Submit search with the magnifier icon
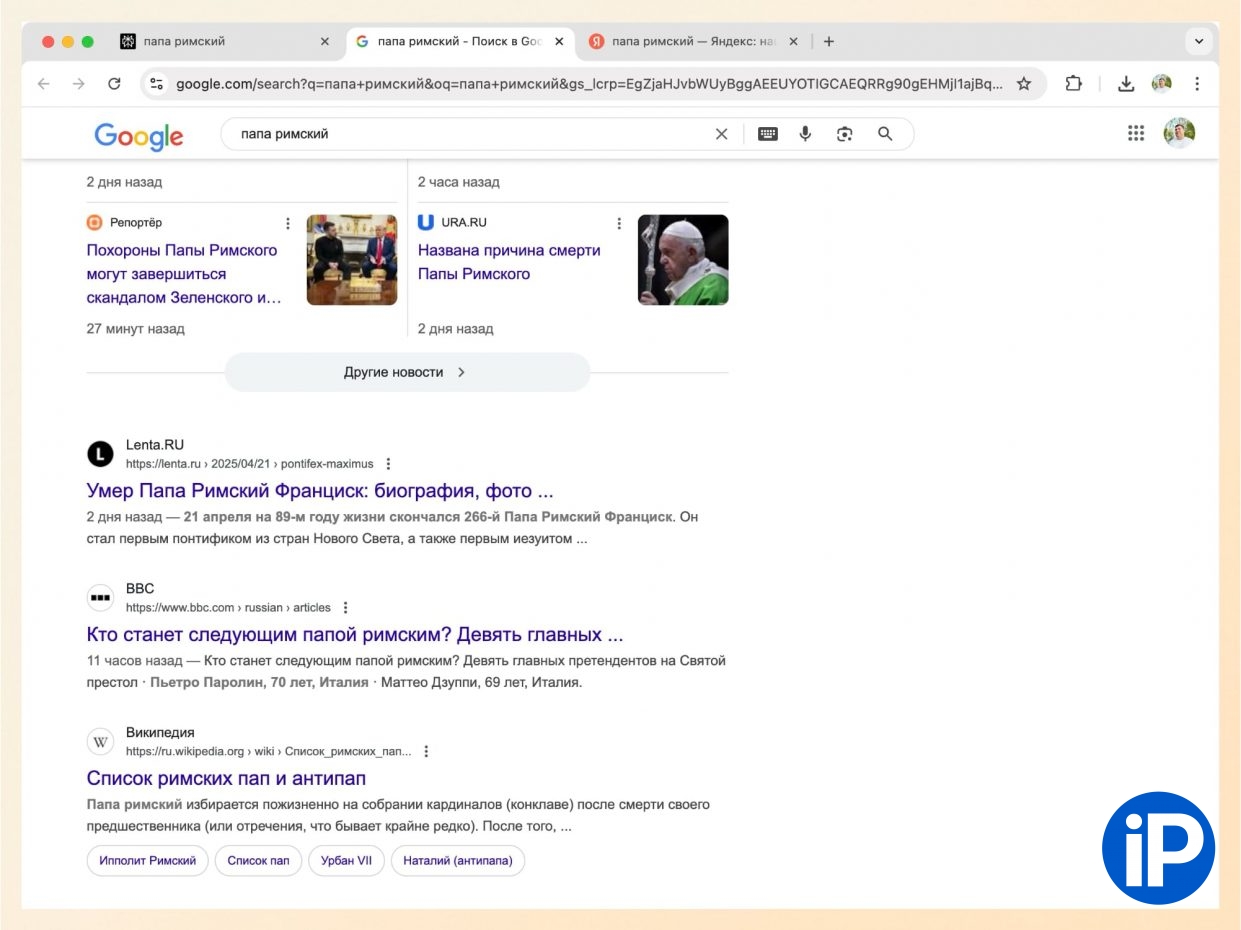Viewport: 1241px width, 930px height. [884, 134]
